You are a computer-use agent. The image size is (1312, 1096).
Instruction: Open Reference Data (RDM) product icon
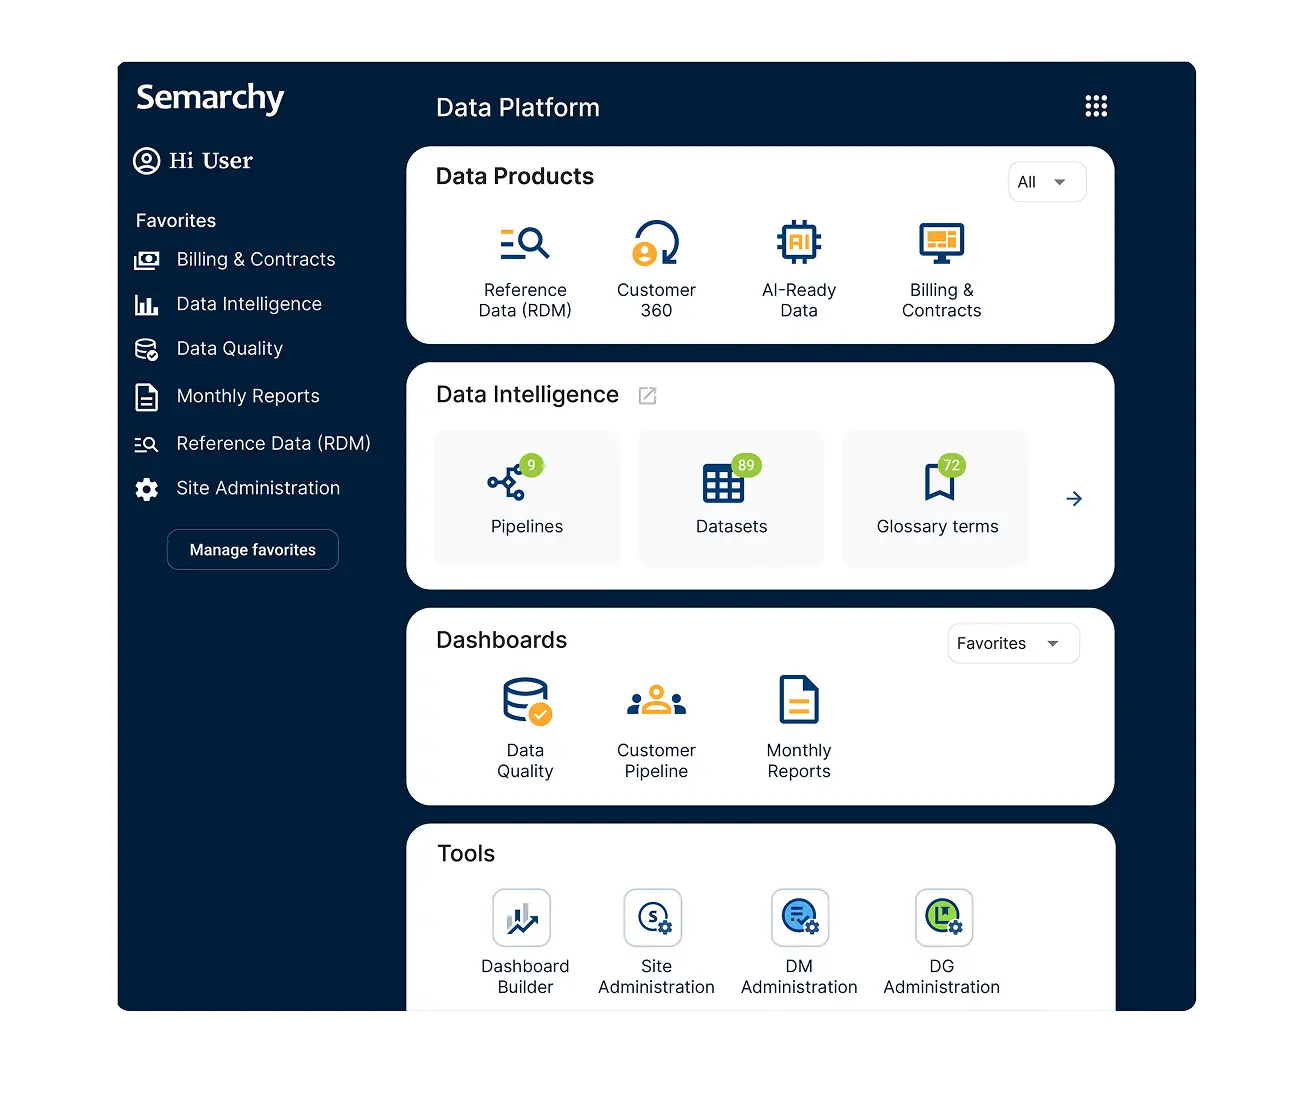coord(525,243)
